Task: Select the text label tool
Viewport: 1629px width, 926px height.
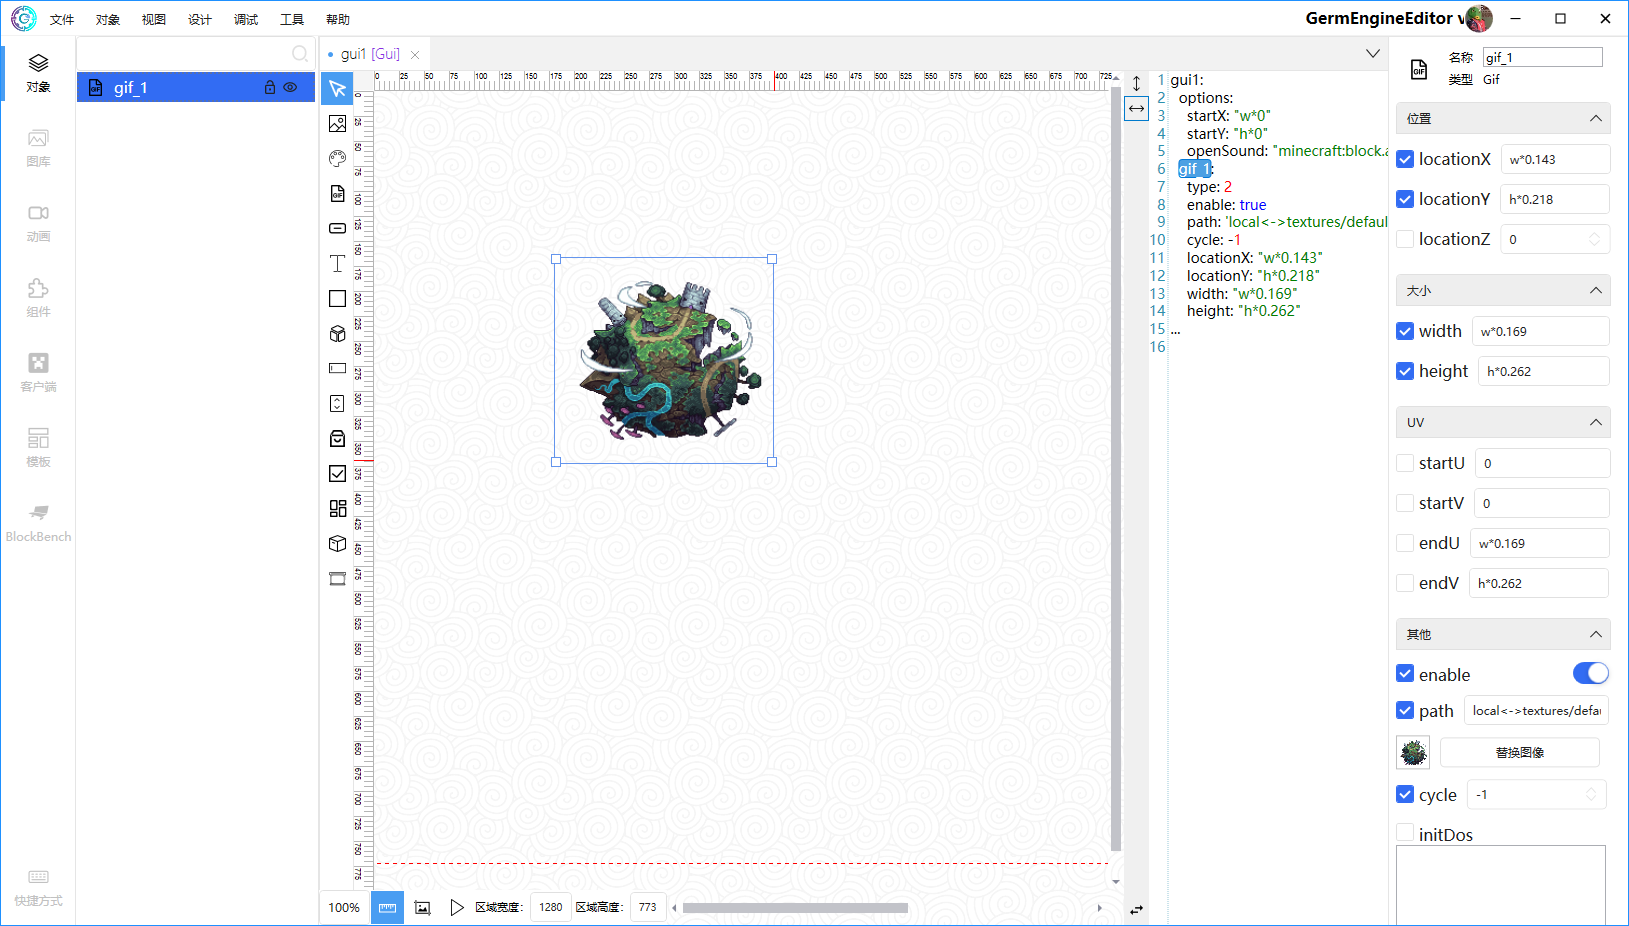Action: 337,263
